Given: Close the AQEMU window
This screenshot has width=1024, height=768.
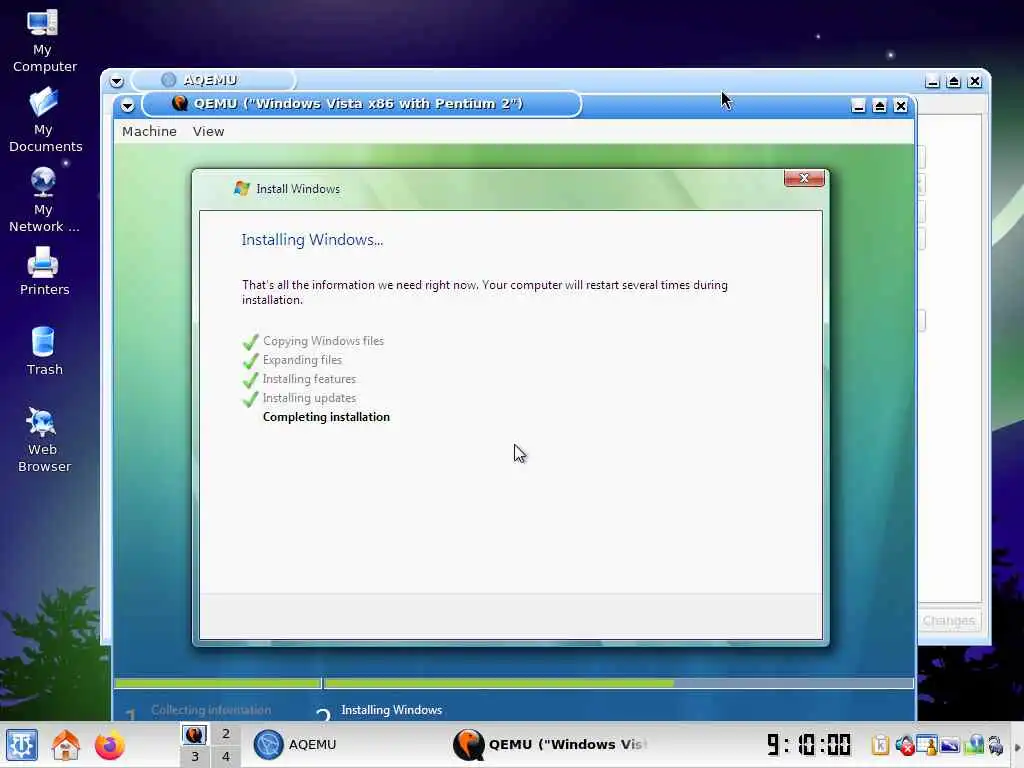Looking at the screenshot, I should (x=974, y=82).
